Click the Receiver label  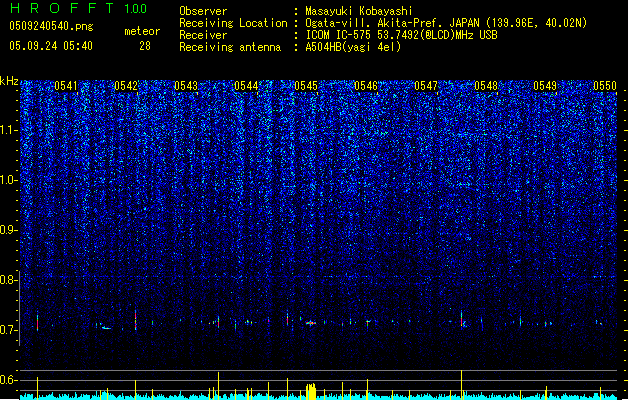click(x=203, y=35)
